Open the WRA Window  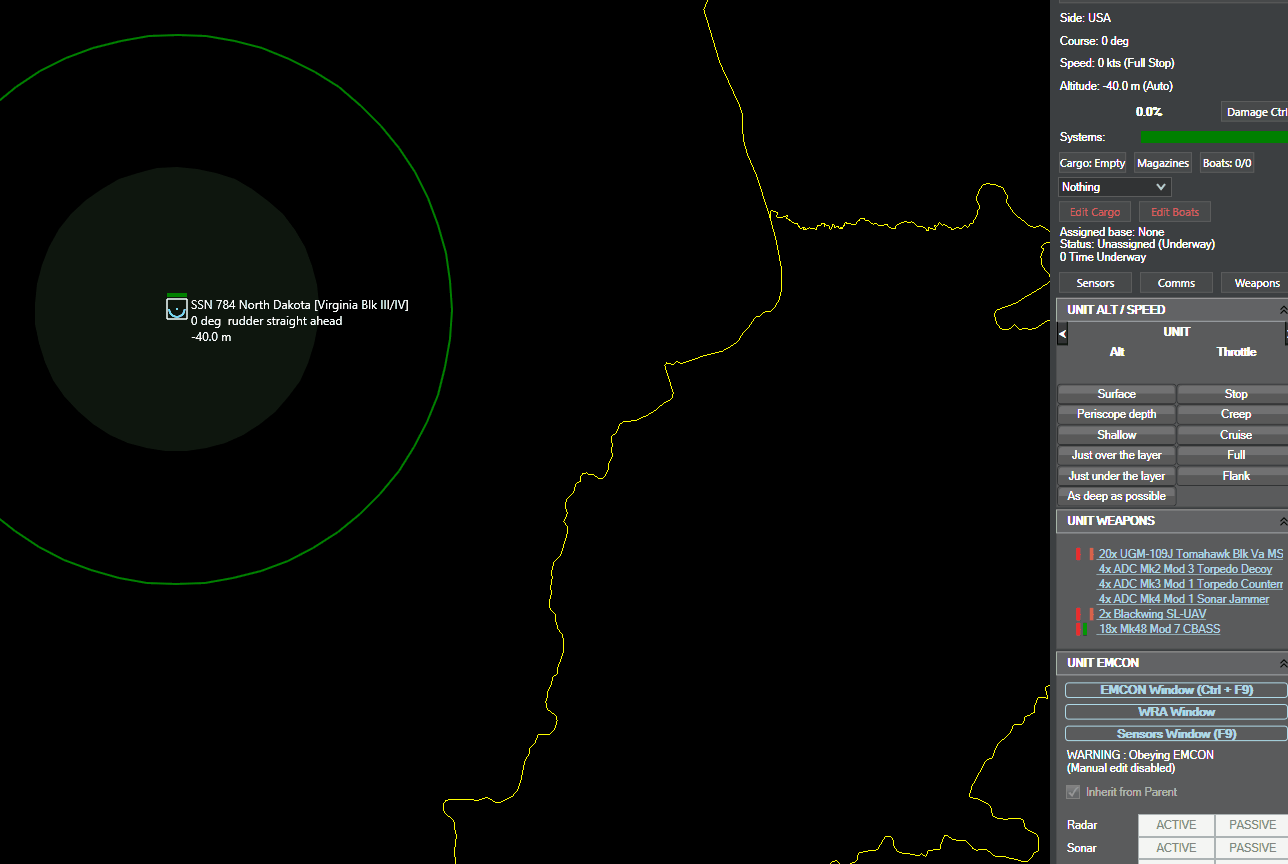tap(1176, 712)
